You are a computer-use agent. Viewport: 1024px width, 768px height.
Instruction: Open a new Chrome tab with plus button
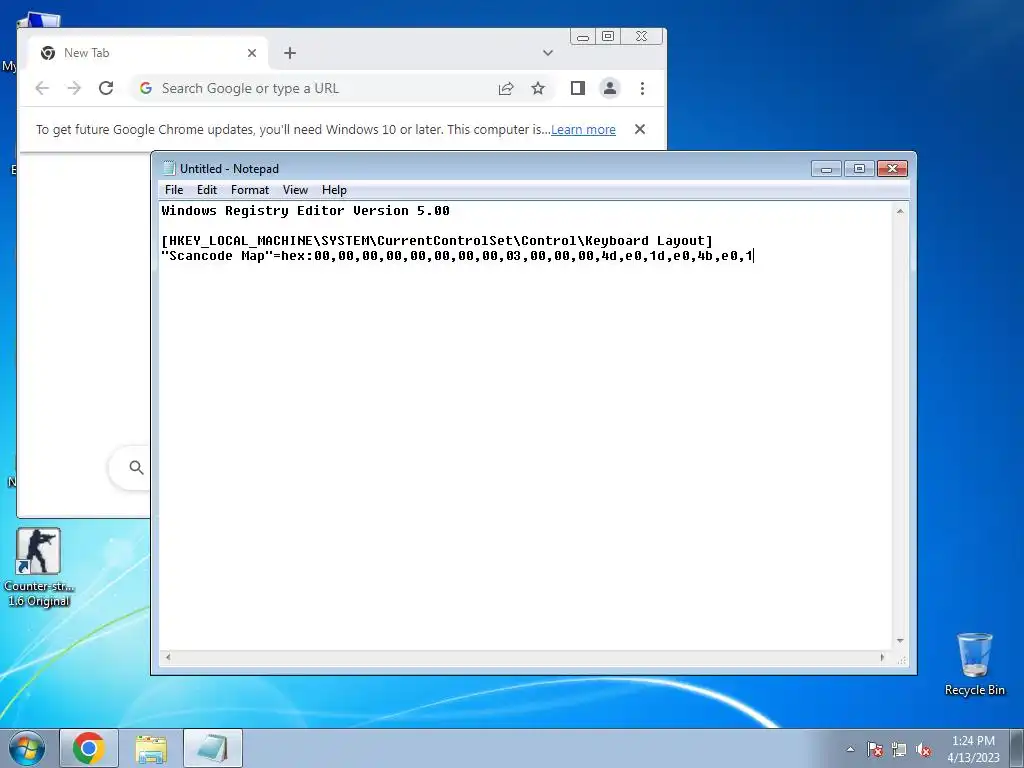coord(290,53)
